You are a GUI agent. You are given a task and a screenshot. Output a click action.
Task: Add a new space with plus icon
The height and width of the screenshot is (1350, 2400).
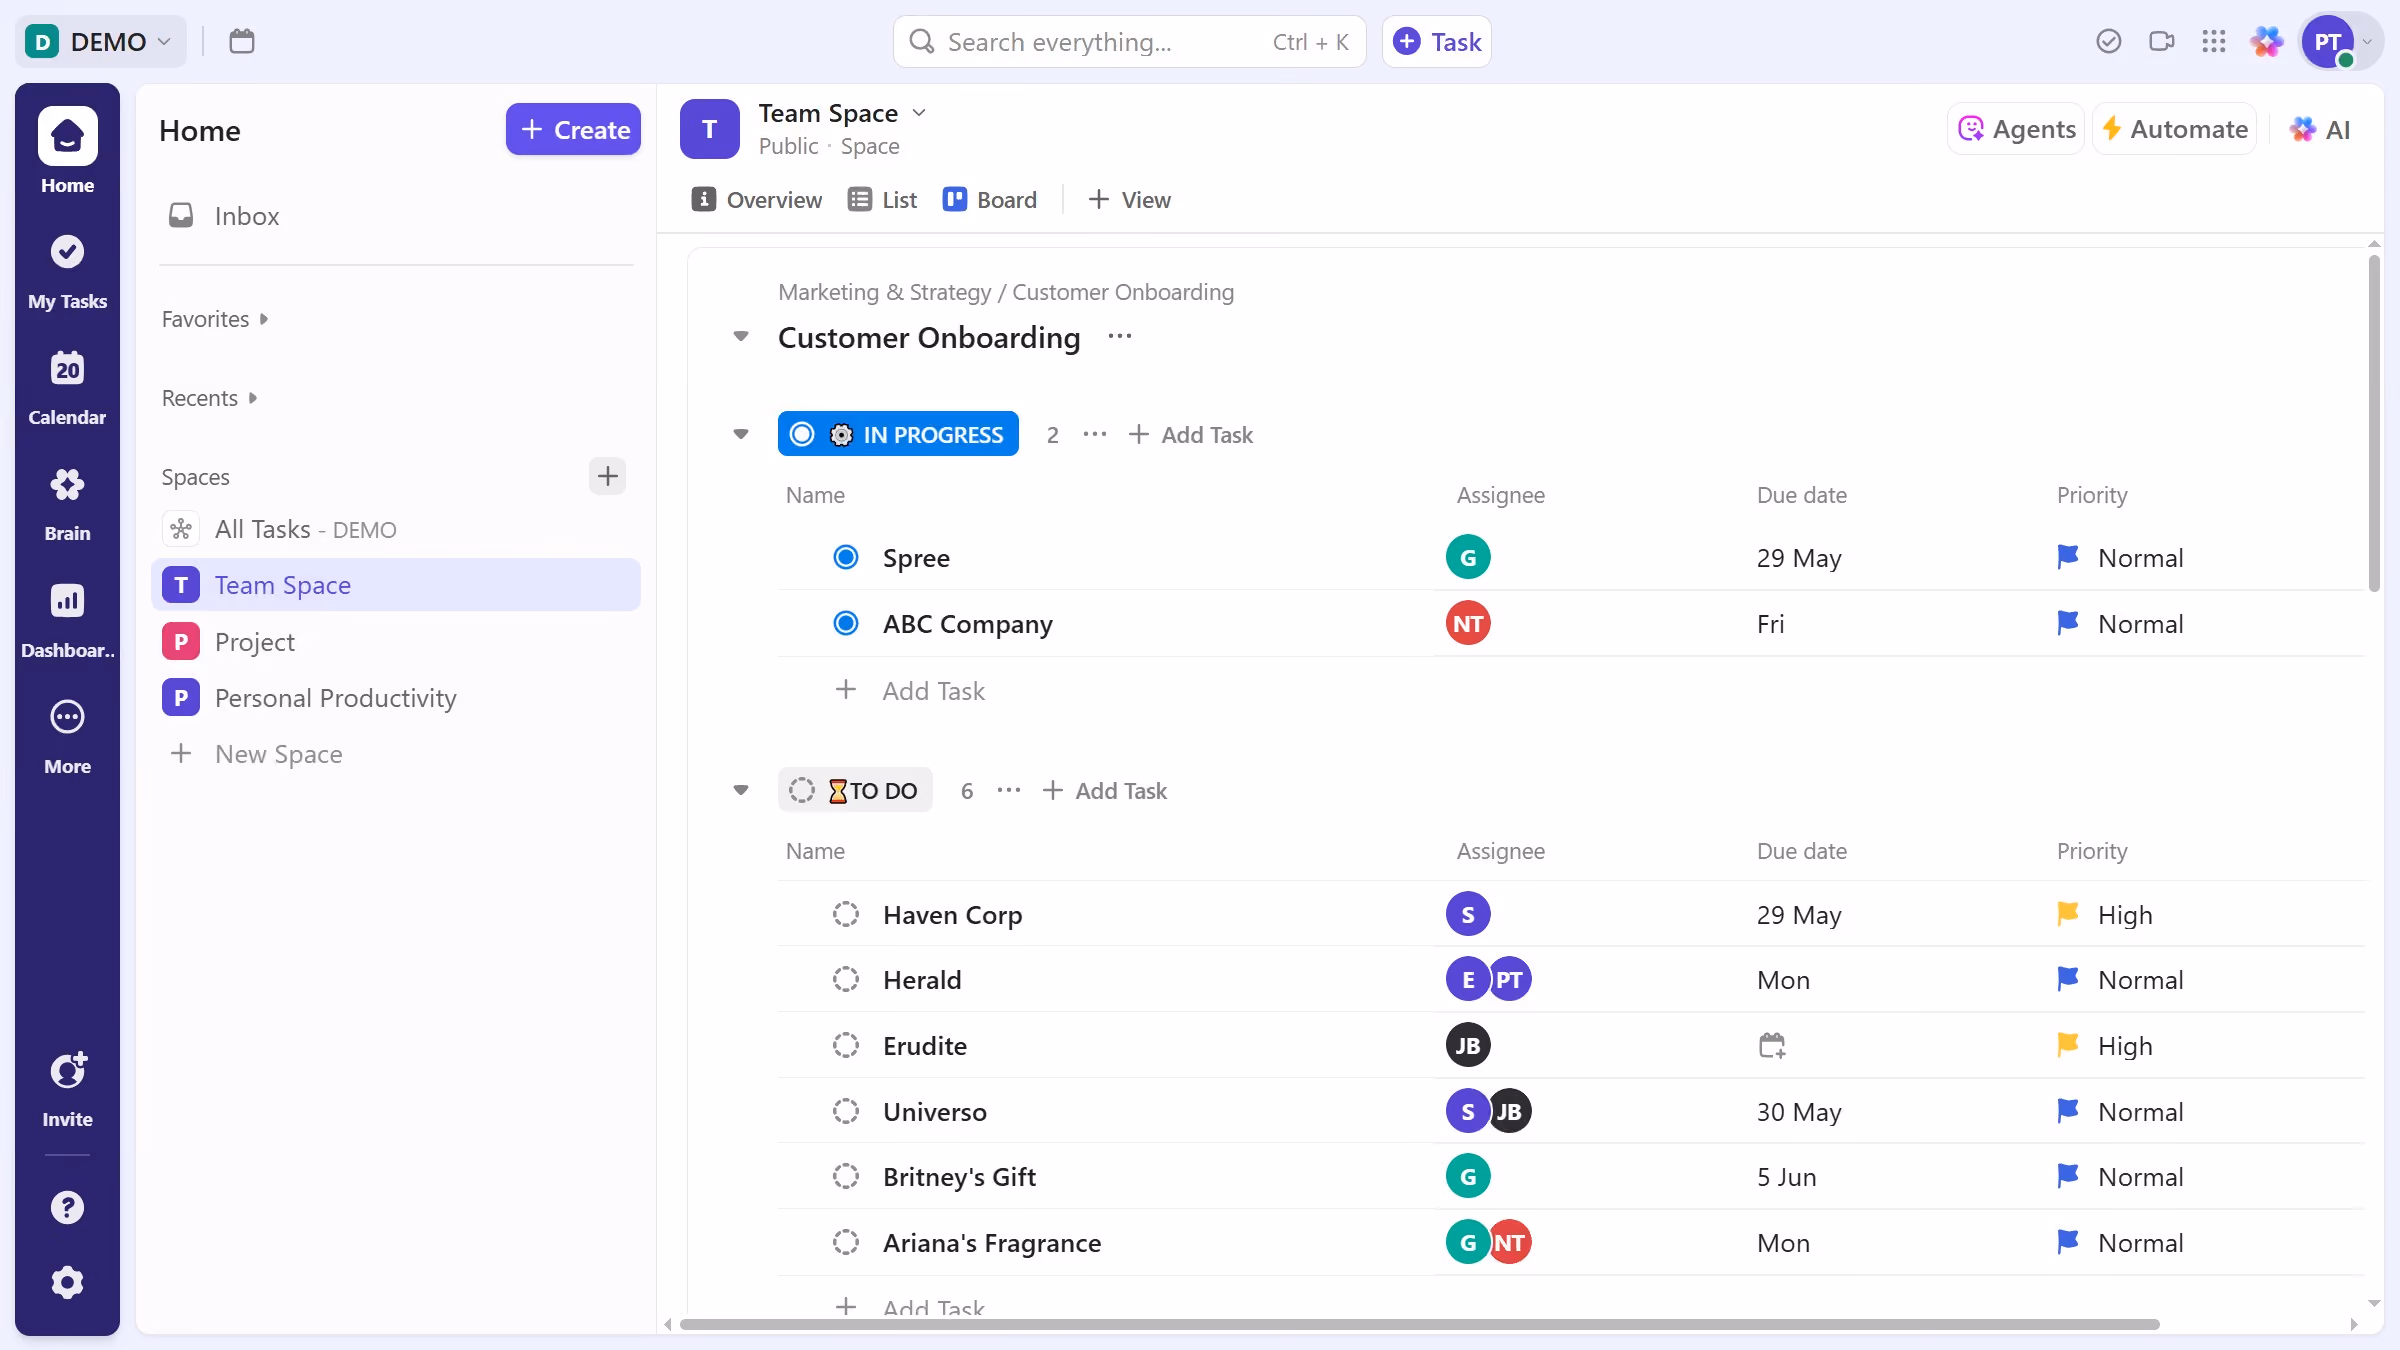click(x=607, y=476)
